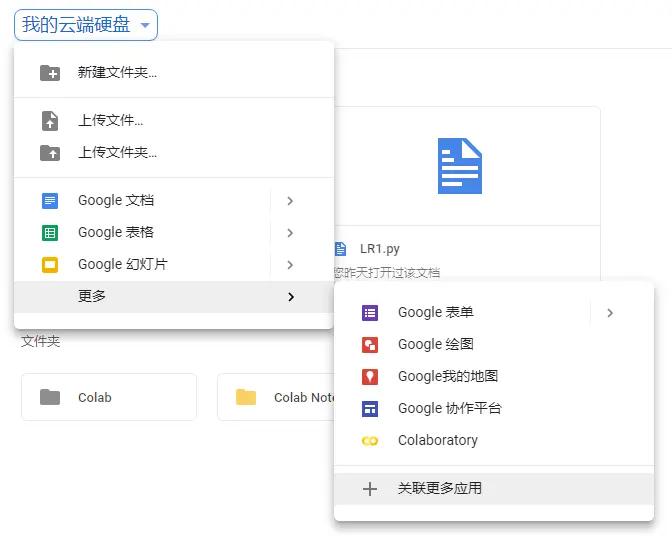
Task: Click the new folder plus icon
Action: point(50,73)
